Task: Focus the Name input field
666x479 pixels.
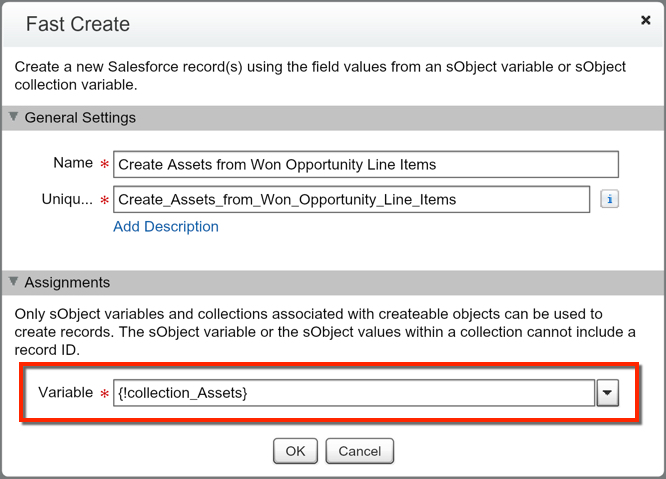Action: point(366,164)
